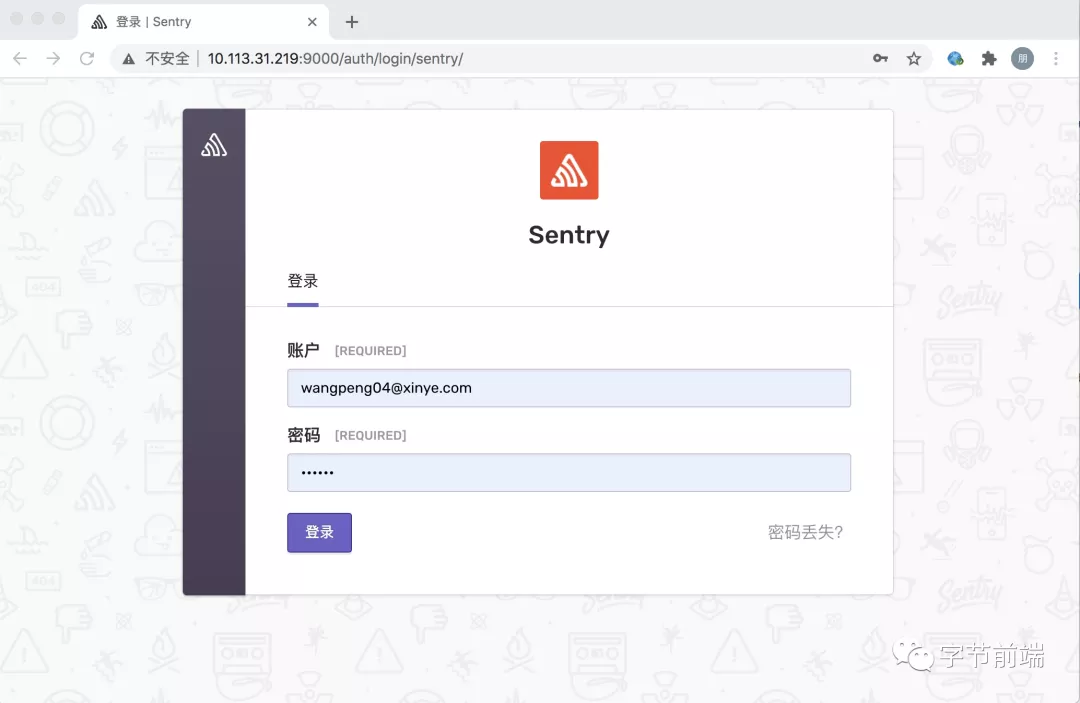Image resolution: width=1080 pixels, height=703 pixels.
Task: Click the large Sentry logo above the title
Action: 568,170
